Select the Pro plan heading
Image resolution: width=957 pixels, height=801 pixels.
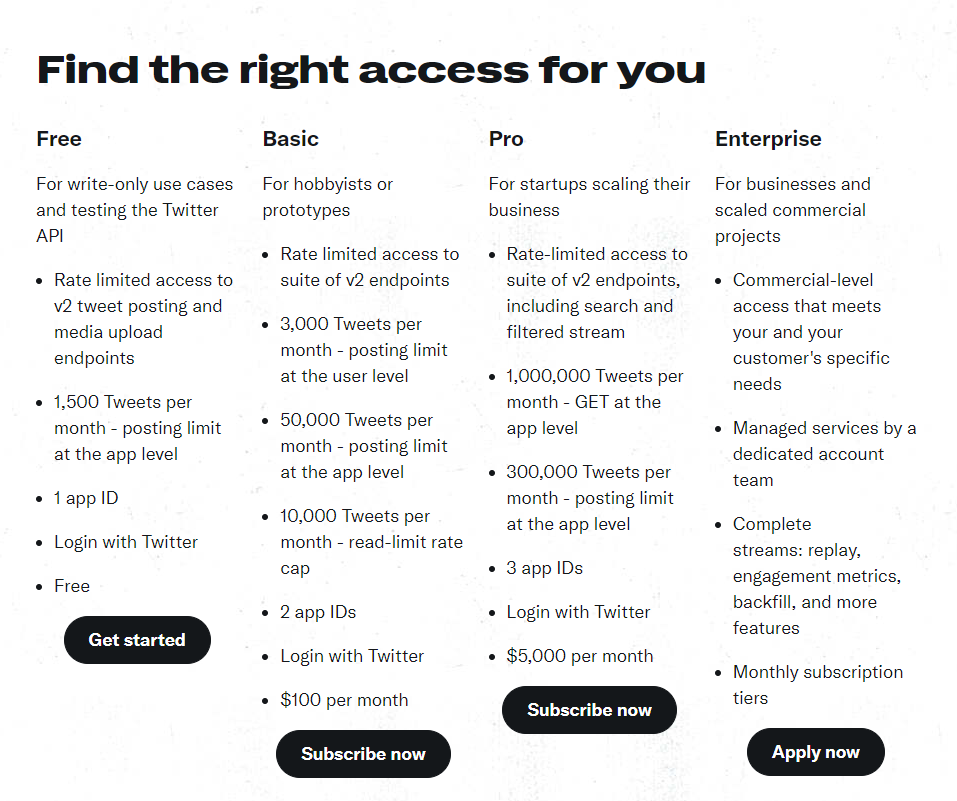coord(506,139)
